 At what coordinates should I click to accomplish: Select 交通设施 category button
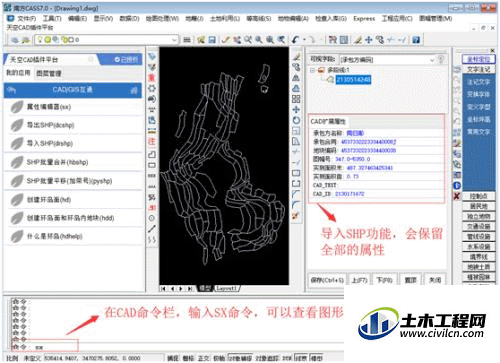coord(479,226)
